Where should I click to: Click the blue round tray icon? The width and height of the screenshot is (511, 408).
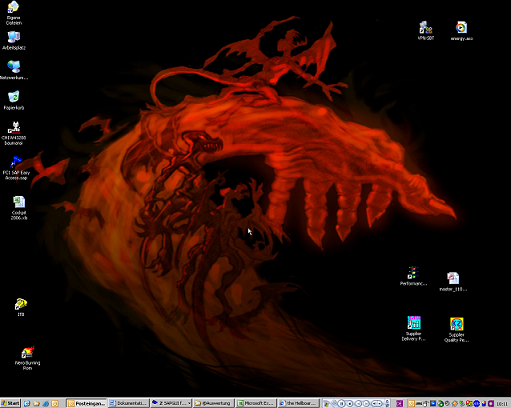pyautogui.click(x=476, y=404)
